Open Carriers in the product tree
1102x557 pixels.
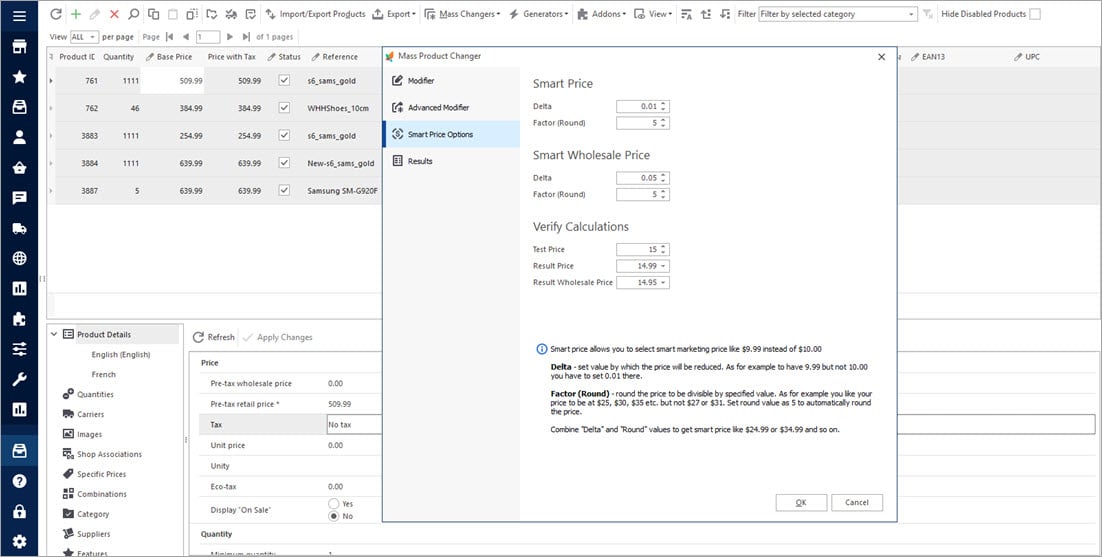click(x=91, y=414)
